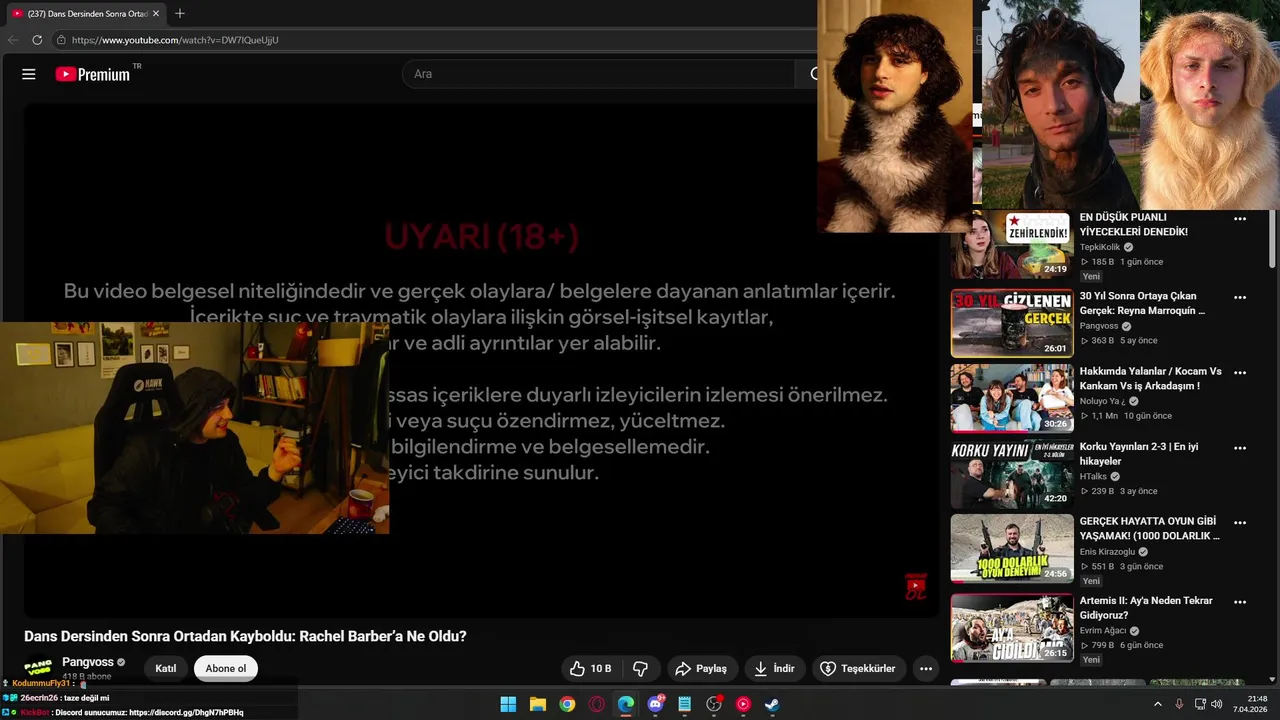Open a new browser tab

180,14
